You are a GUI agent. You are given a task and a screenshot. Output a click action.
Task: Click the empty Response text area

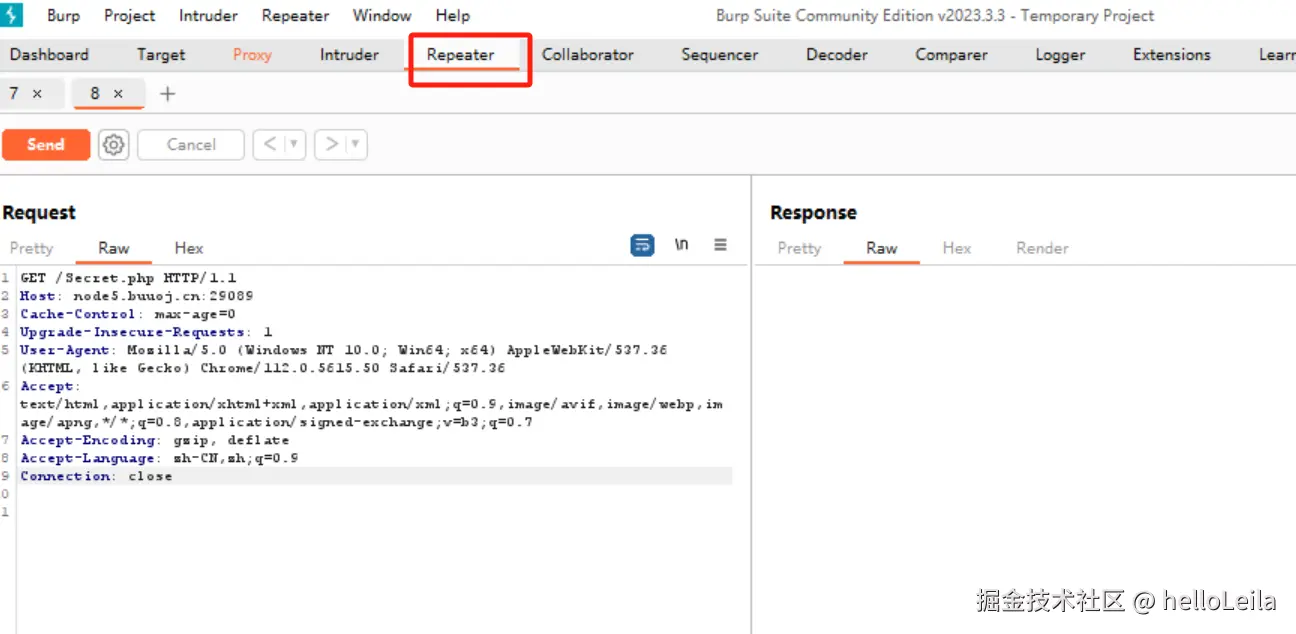pos(1024,448)
